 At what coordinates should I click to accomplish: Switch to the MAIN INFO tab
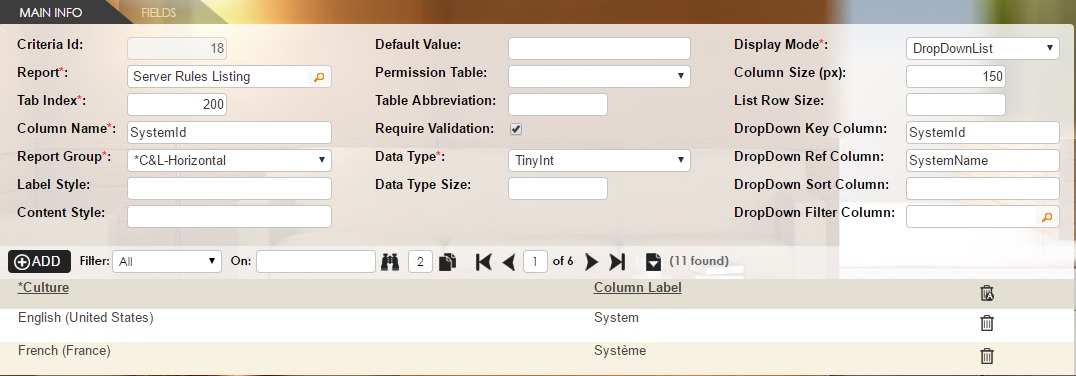[x=51, y=12]
